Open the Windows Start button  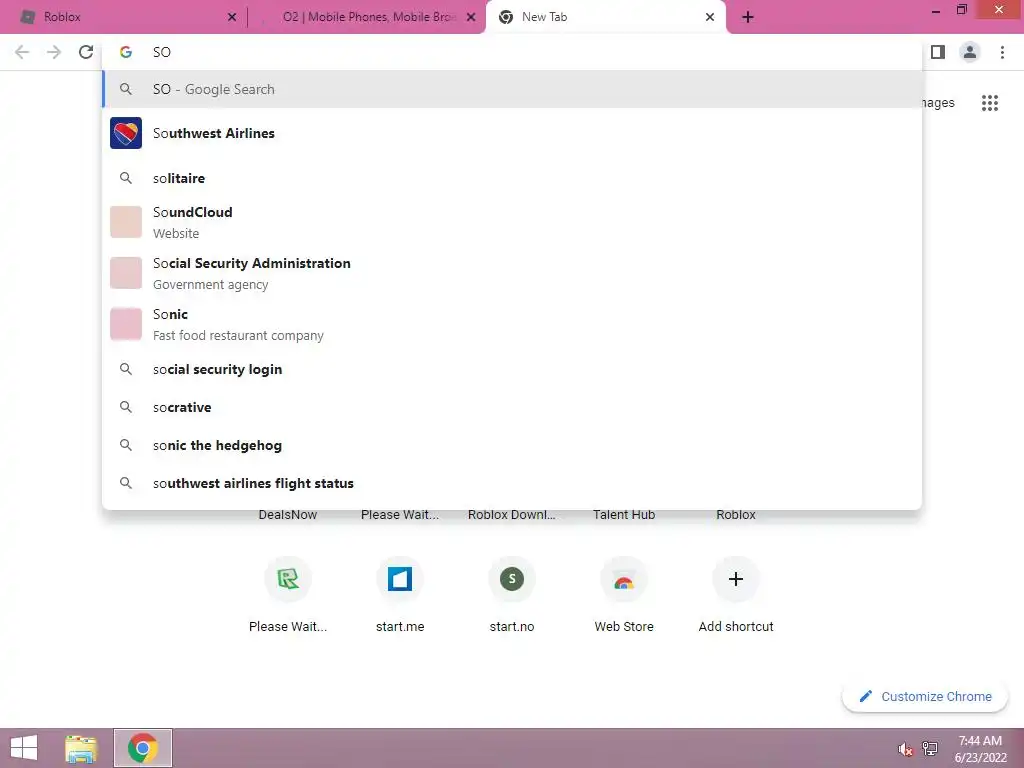point(24,748)
